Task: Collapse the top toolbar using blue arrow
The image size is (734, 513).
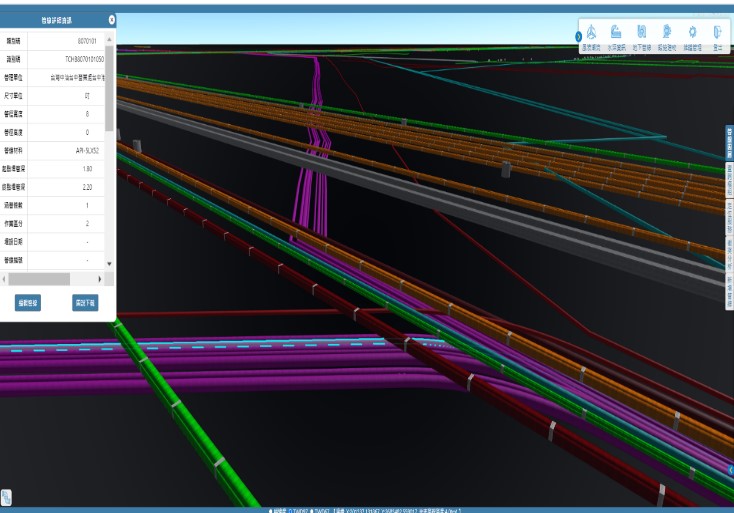Action: pos(579,37)
